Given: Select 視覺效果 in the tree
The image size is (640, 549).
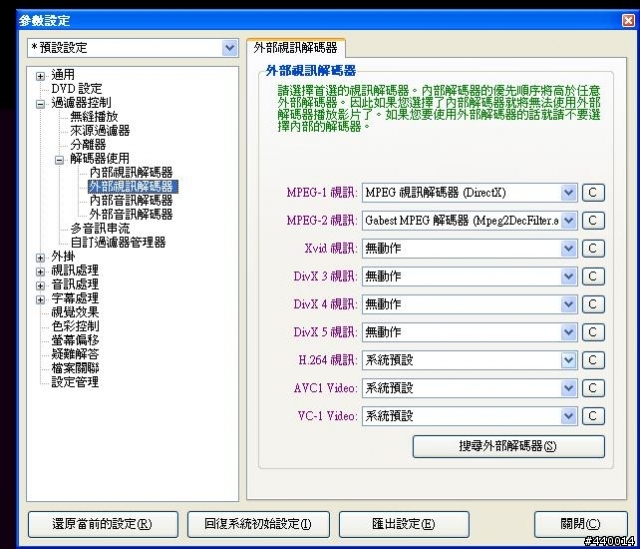Looking at the screenshot, I should (x=75, y=312).
